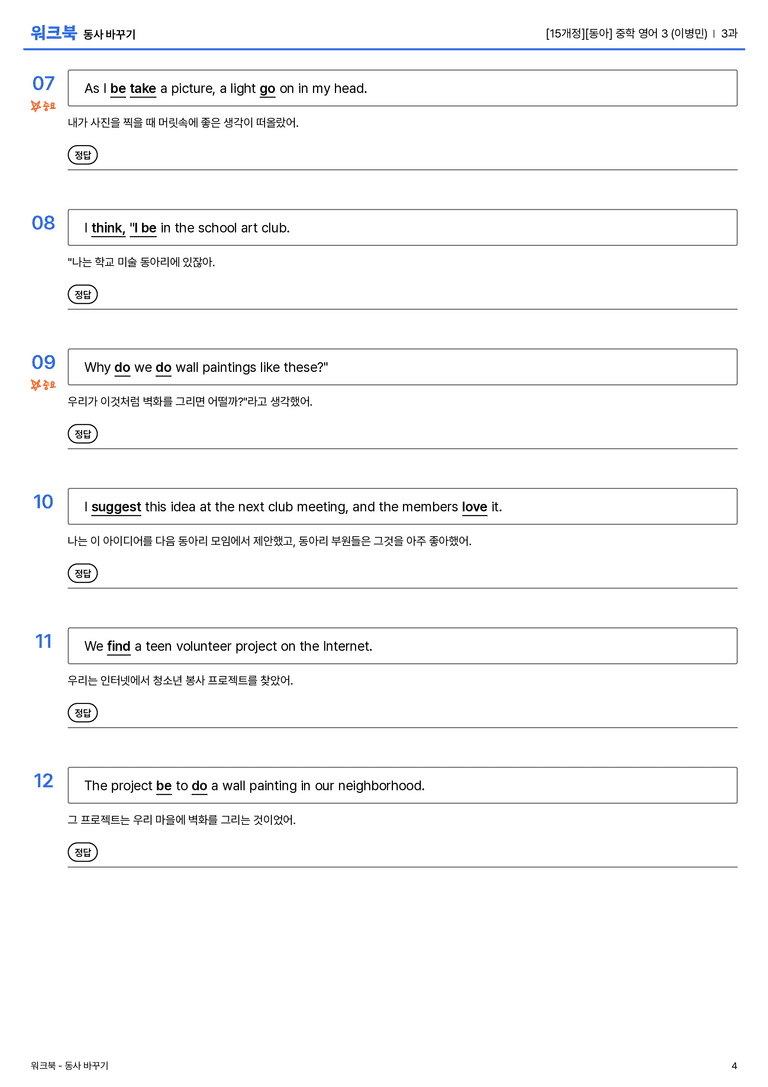Click the question number 08
Screen dimensions: 768x1087
pos(44,223)
